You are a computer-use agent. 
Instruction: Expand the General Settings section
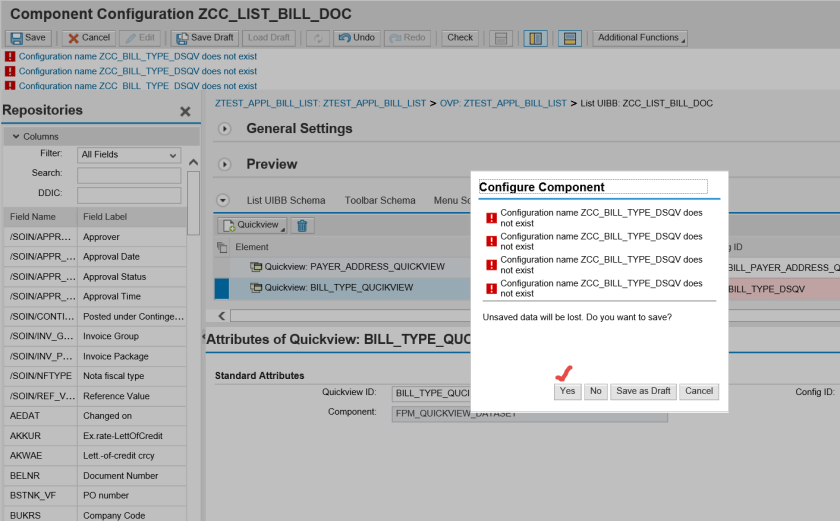coord(225,129)
